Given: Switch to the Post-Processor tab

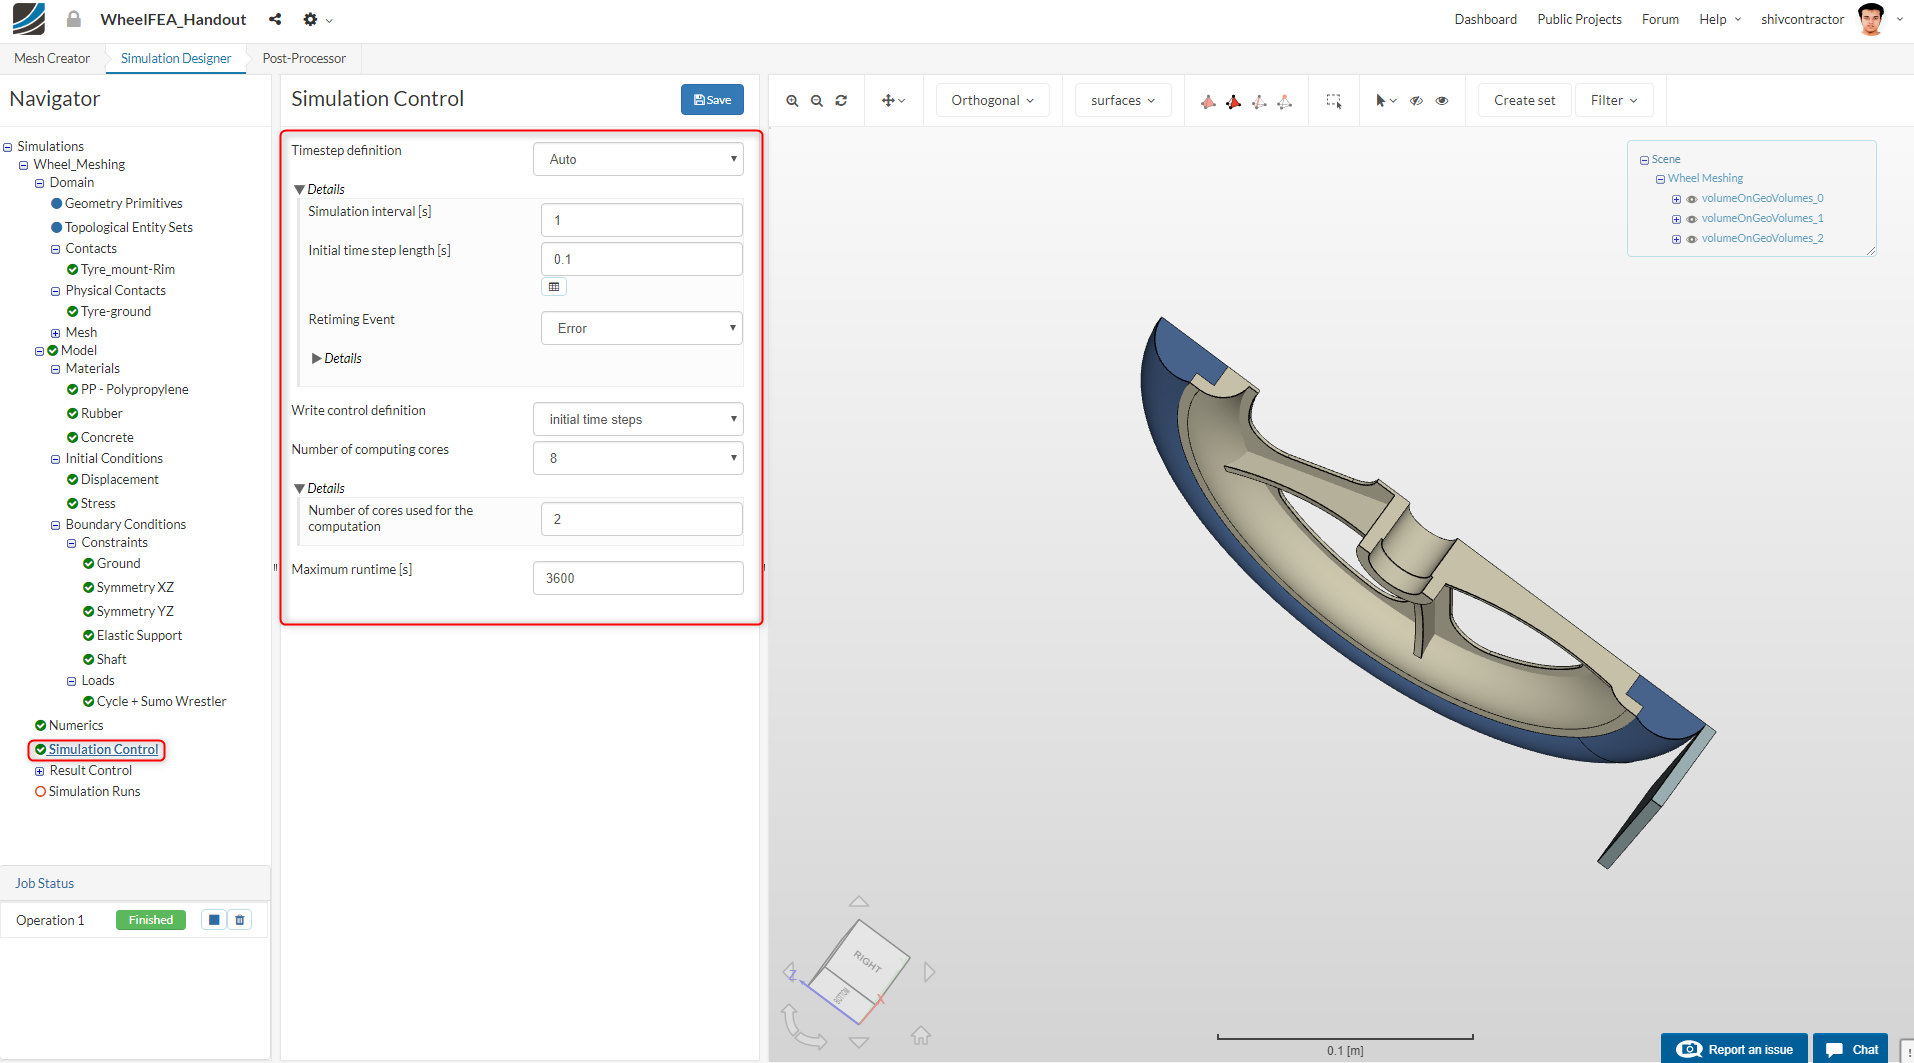Looking at the screenshot, I should 304,58.
